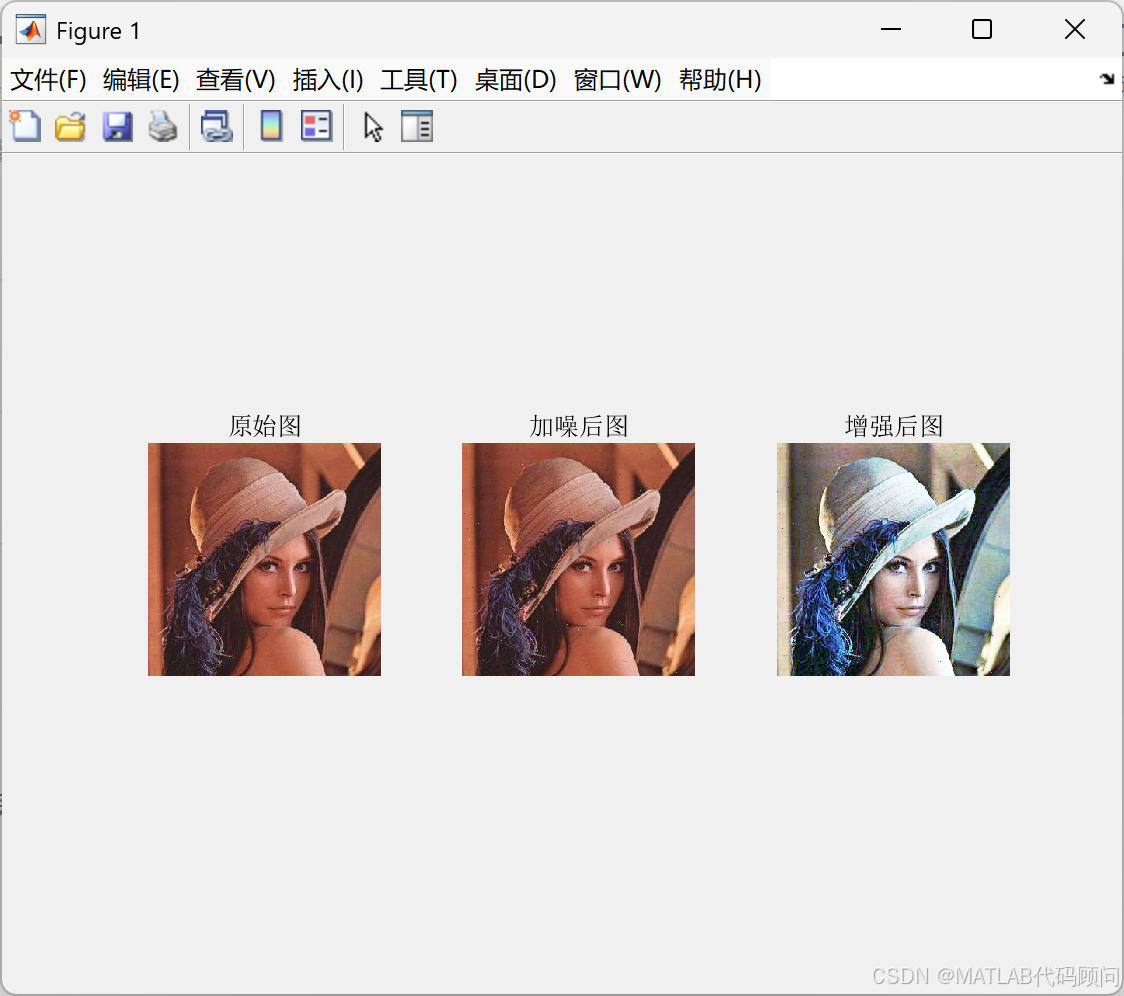Click the 增强后图 title text
Viewport: 1124px width, 996px height.
[x=893, y=426]
